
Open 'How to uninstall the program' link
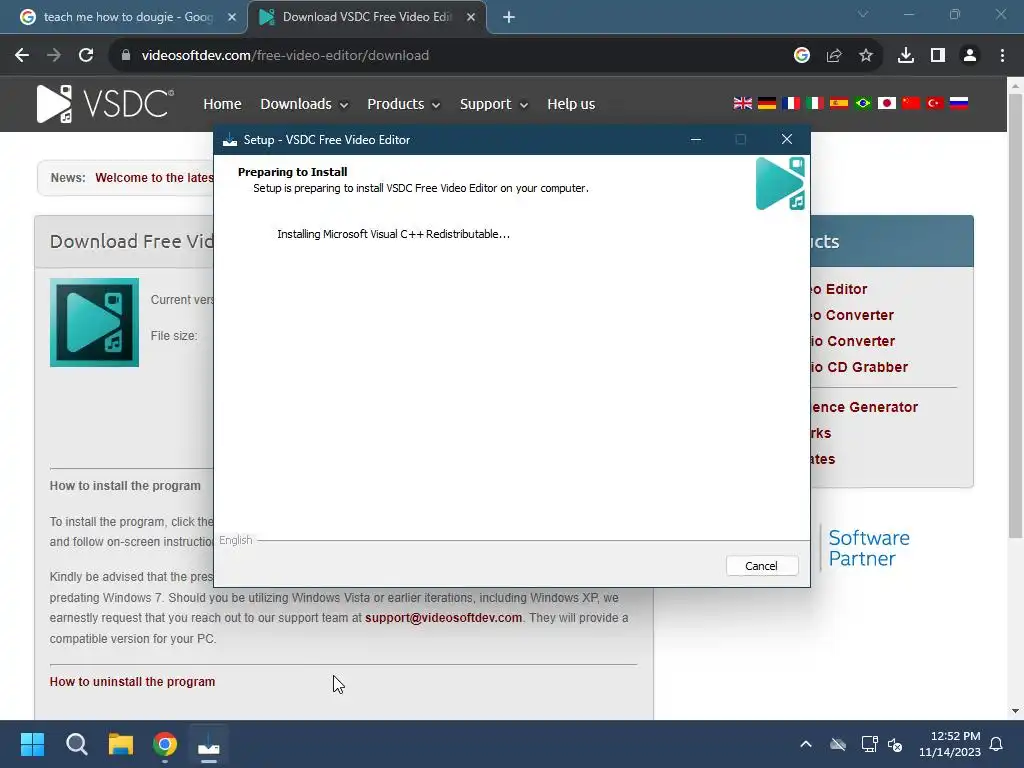click(132, 681)
